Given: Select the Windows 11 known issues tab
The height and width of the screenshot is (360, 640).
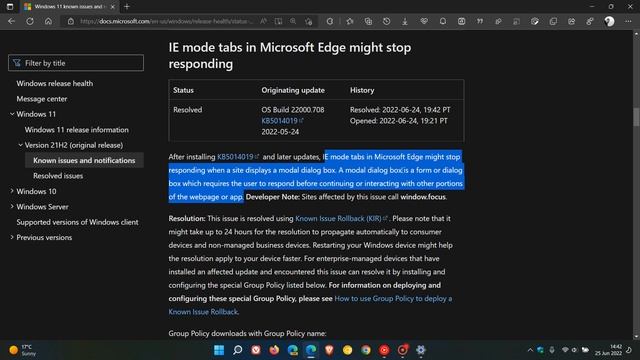Looking at the screenshot, I should (69, 7).
